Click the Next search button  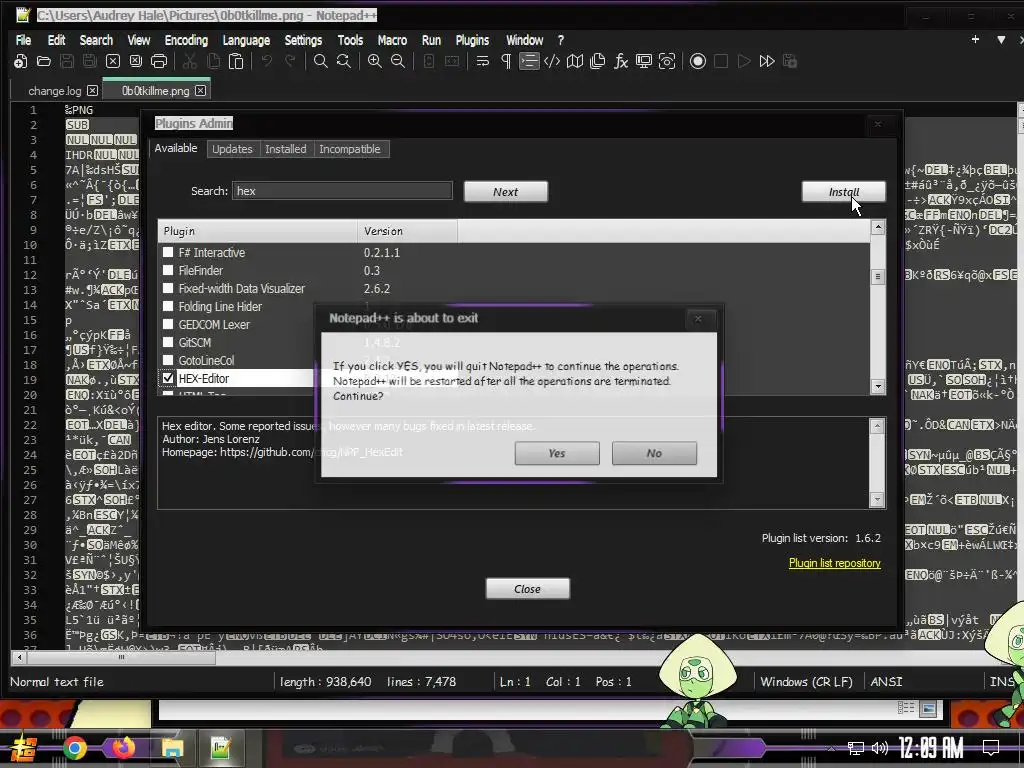[x=505, y=191]
